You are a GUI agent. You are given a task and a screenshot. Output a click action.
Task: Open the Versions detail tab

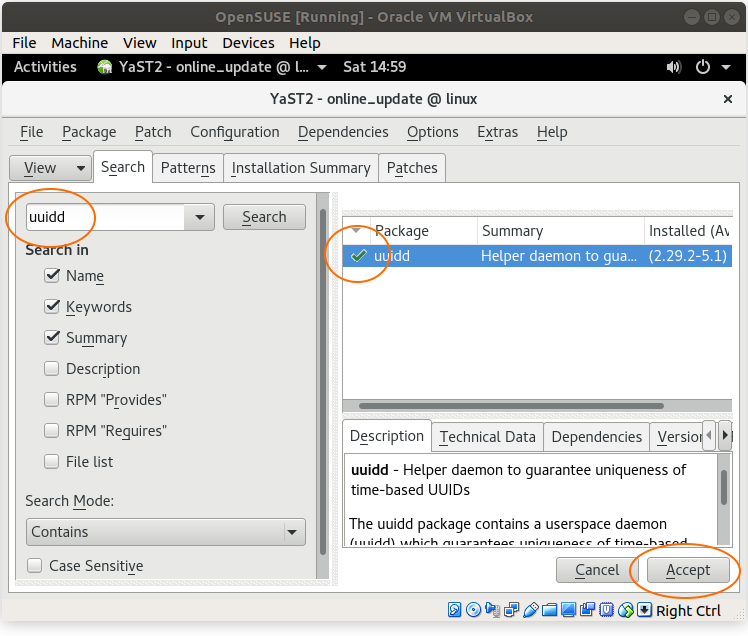tap(678, 437)
